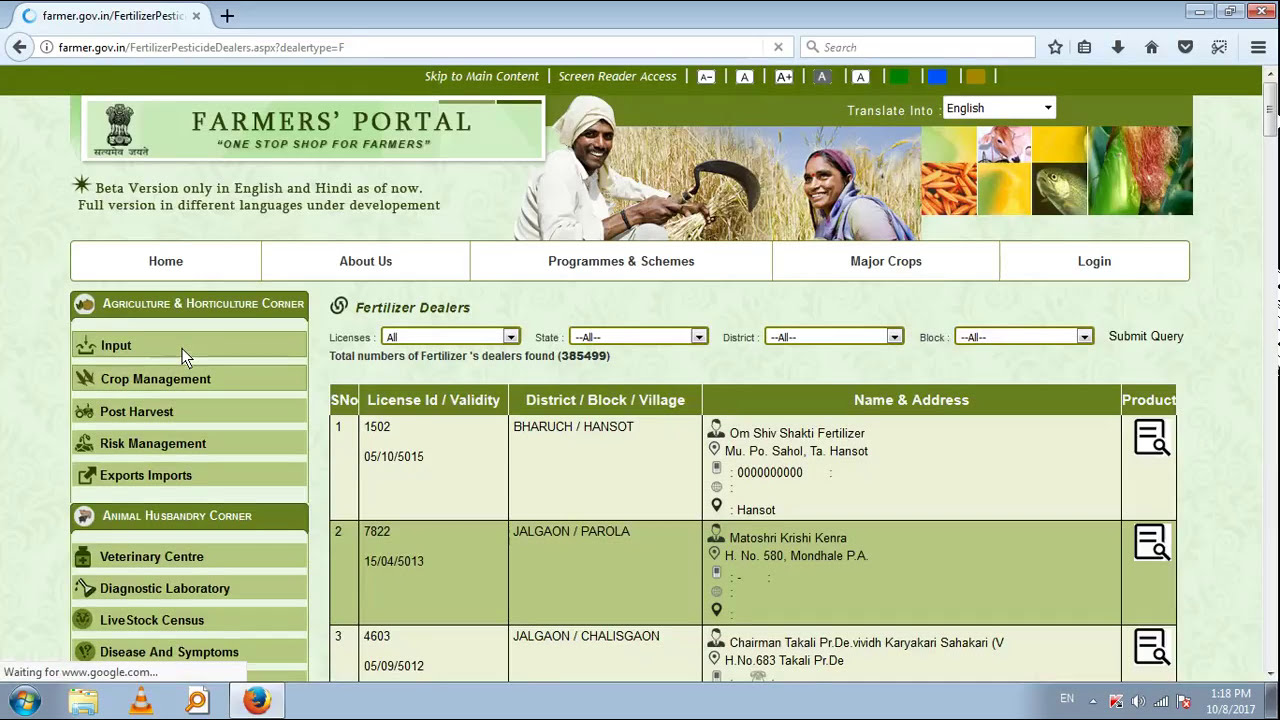The height and width of the screenshot is (720, 1280).
Task: Select Input in the agriculture sidebar
Action: 189,345
